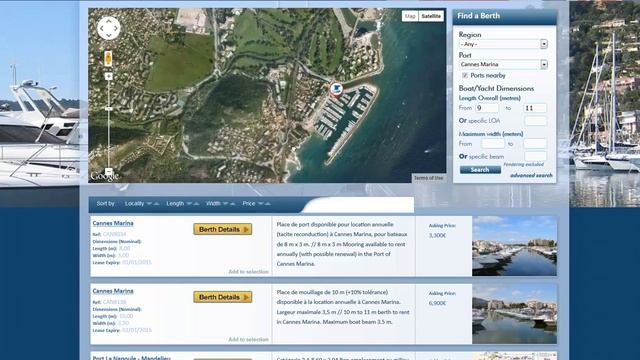
Task: Sort by Locality ascending arrow
Action: 156,204
